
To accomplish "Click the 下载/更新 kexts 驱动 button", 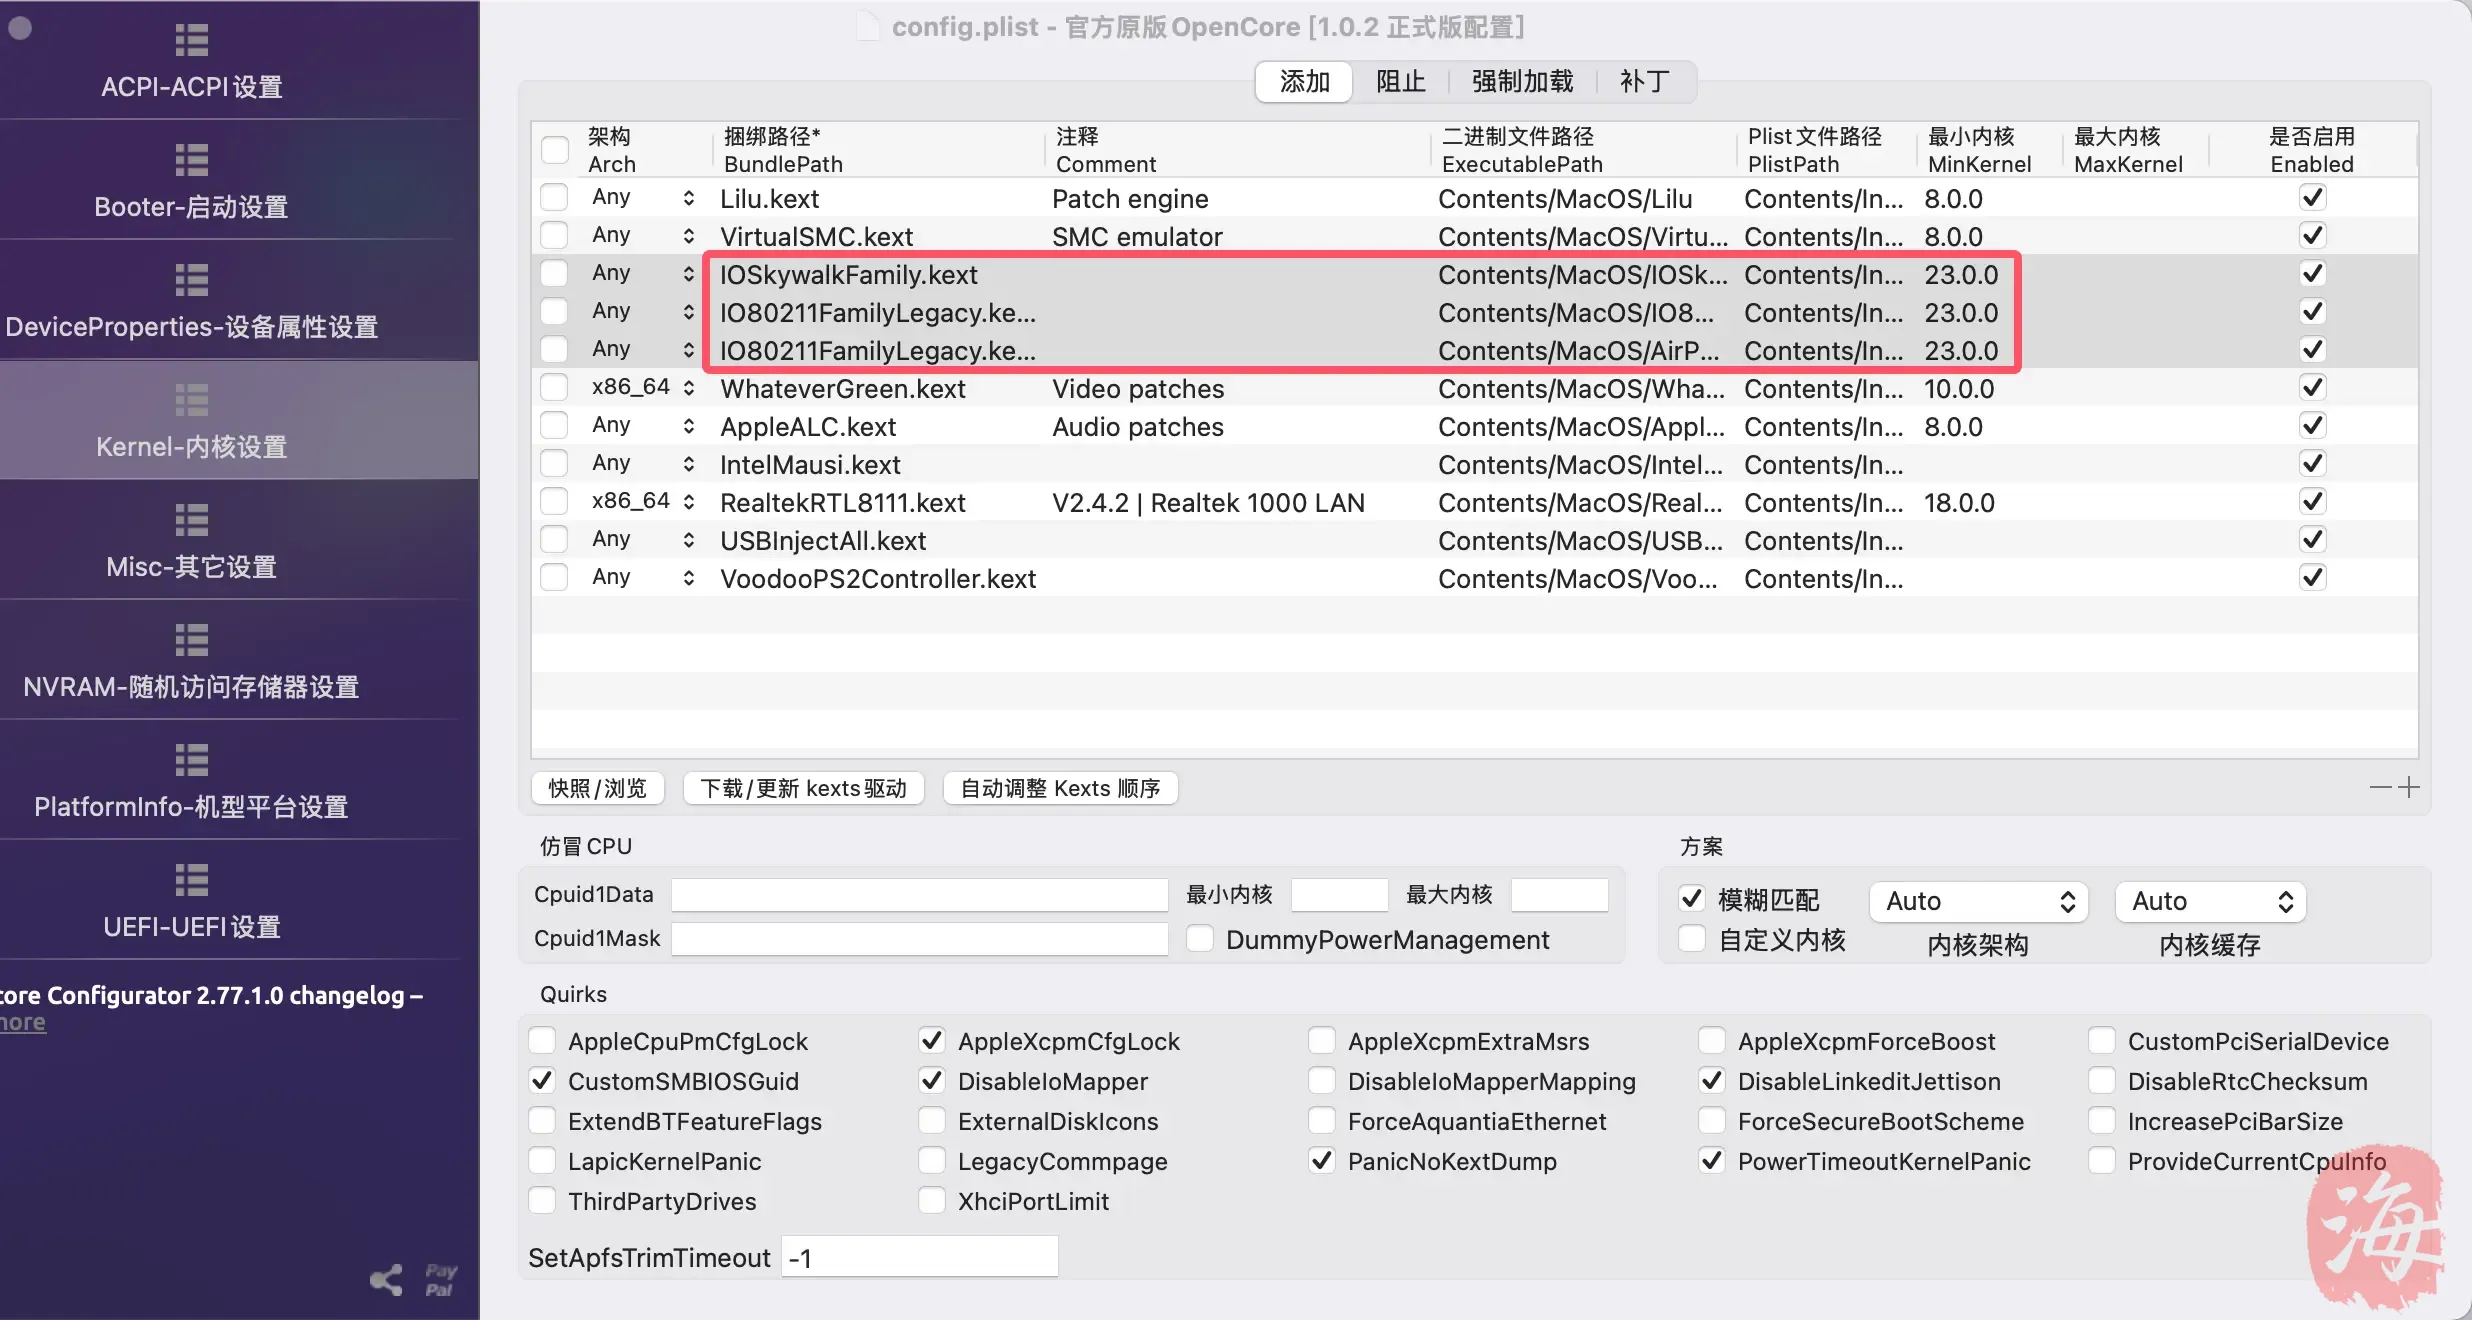I will click(x=803, y=788).
